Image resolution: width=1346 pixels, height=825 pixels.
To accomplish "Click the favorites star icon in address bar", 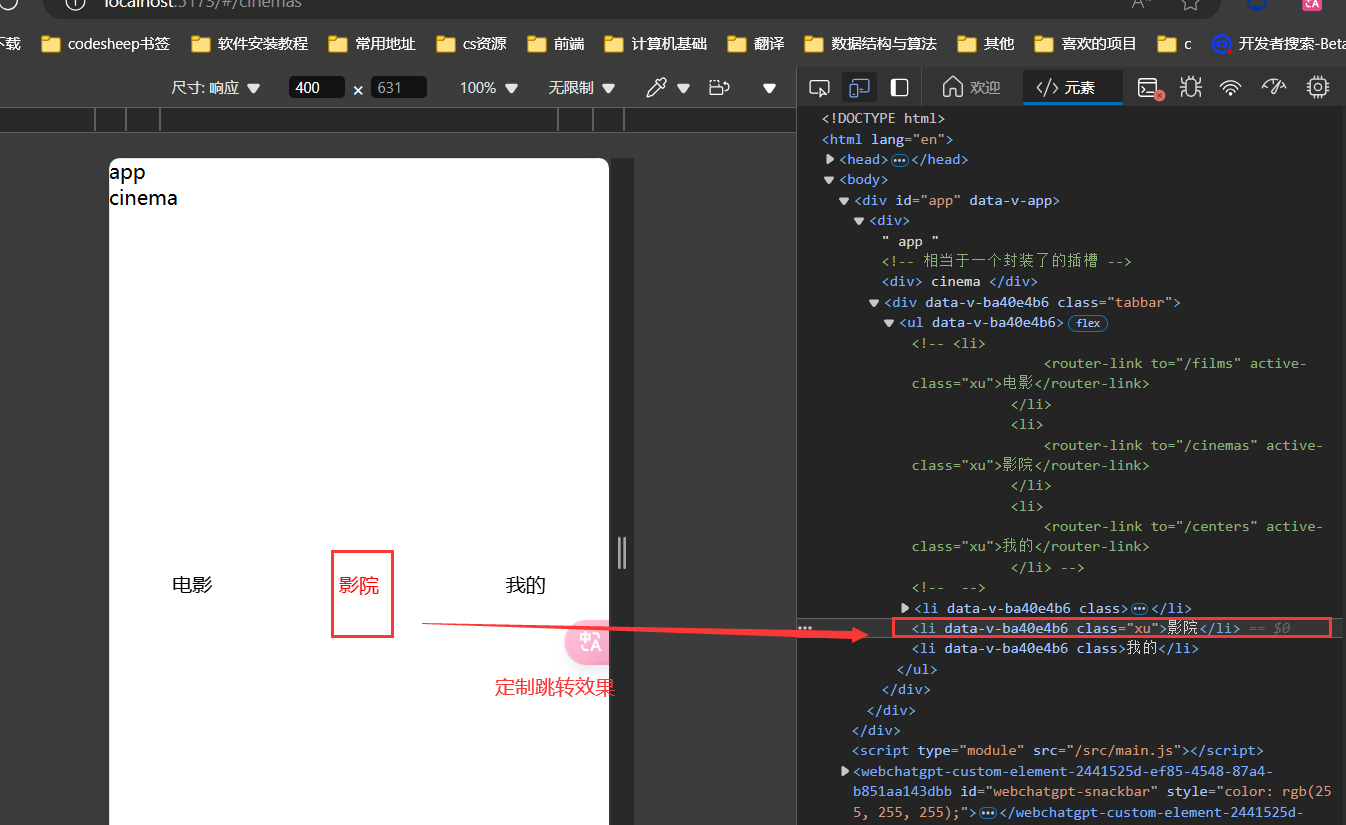I will pyautogui.click(x=1190, y=4).
